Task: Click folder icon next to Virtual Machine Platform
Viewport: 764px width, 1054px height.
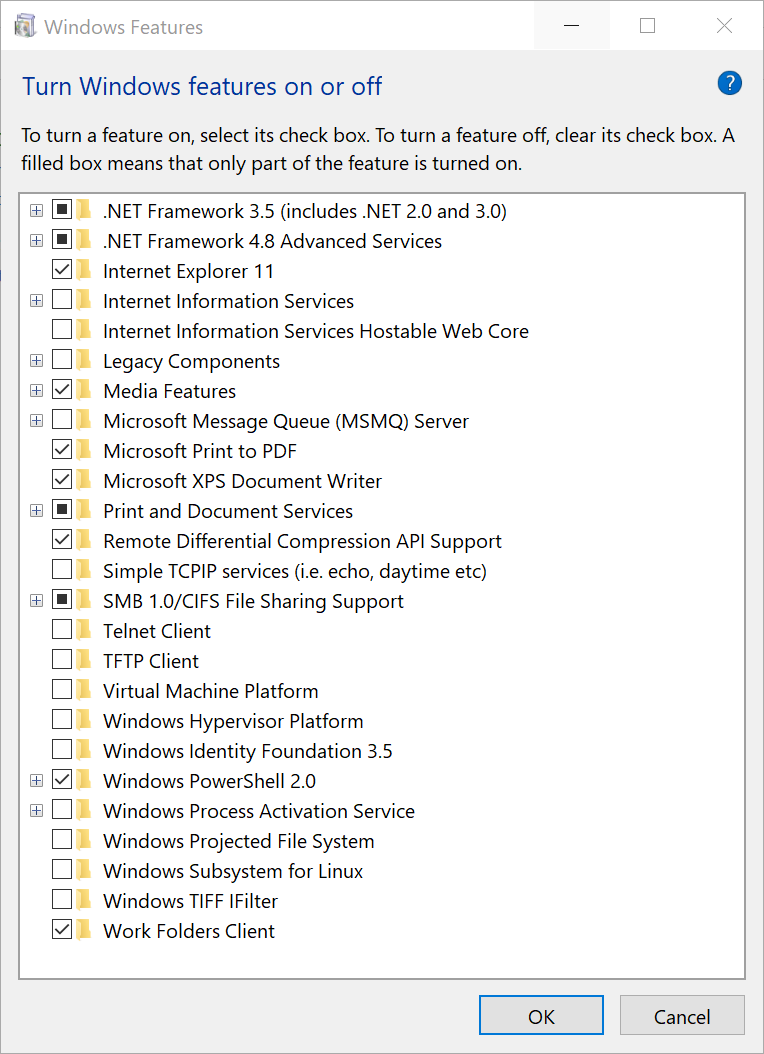Action: (x=85, y=691)
